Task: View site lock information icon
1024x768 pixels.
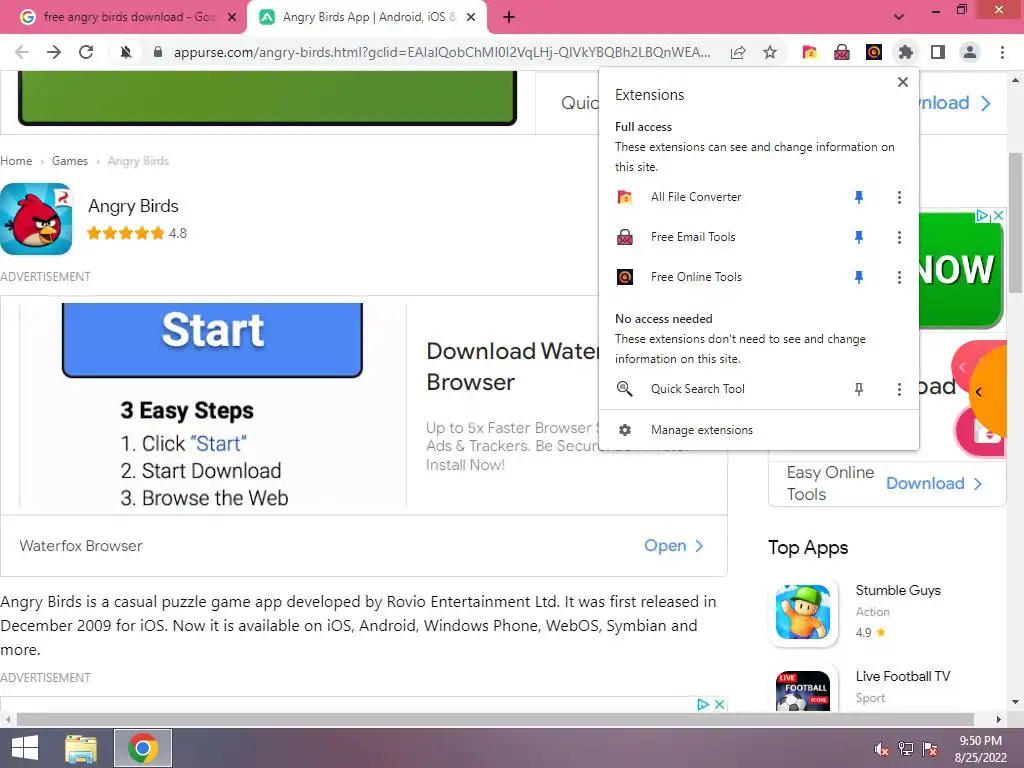Action: [x=157, y=52]
